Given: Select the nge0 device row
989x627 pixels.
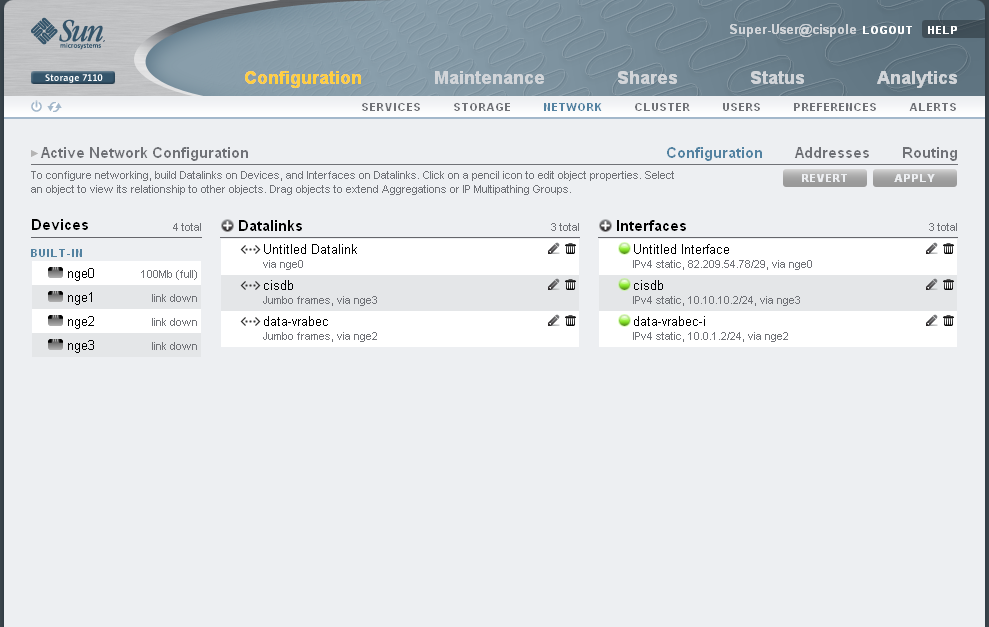Looking at the screenshot, I should pos(116,273).
